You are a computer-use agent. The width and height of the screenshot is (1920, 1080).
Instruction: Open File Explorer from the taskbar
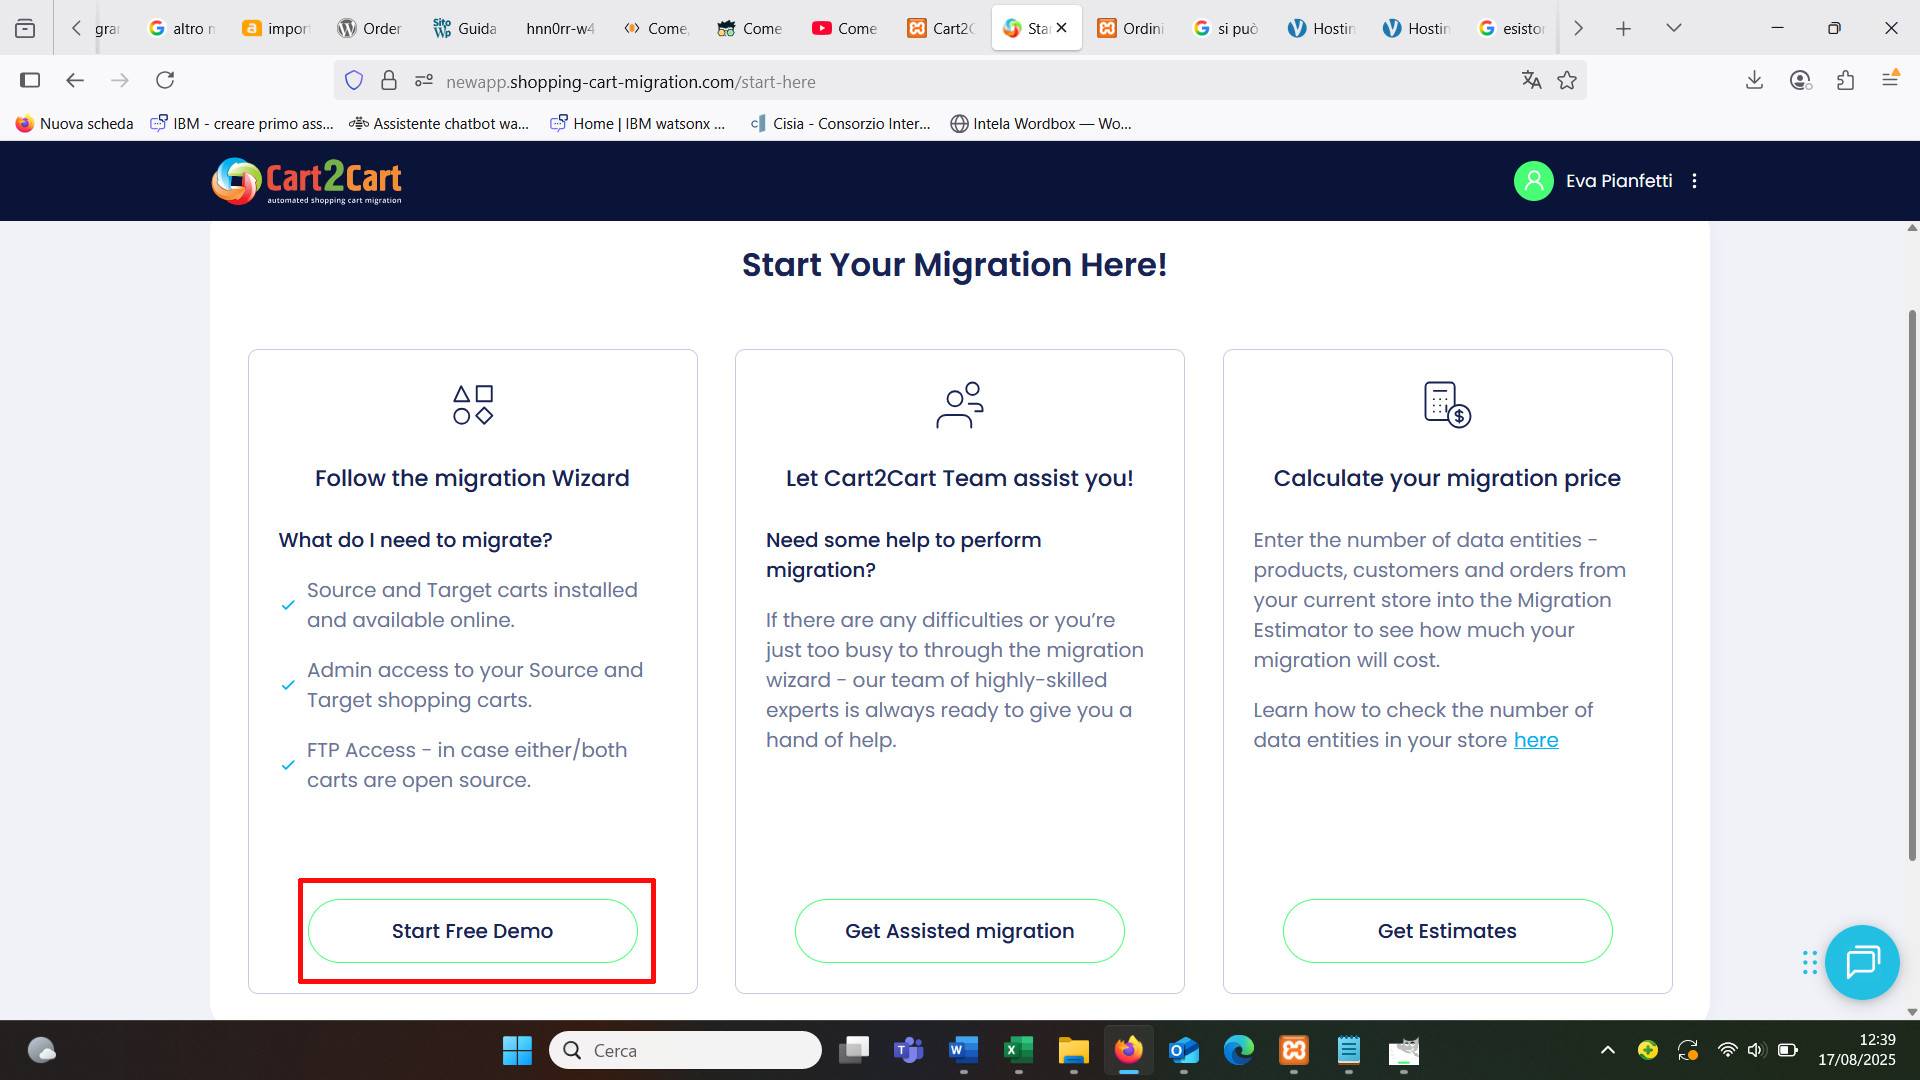click(1073, 1050)
